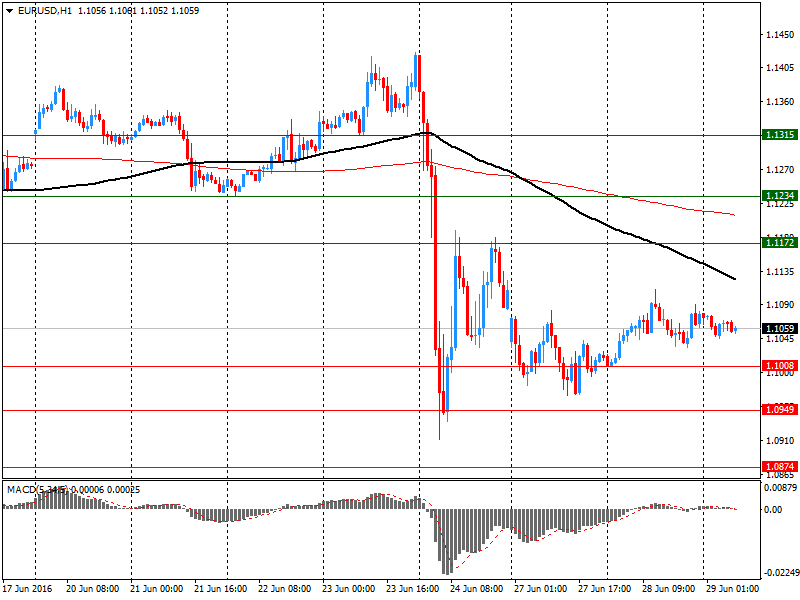This screenshot has width=800, height=600.
Task: Click the 21 Jun 16:00 time label
Action: (220, 588)
